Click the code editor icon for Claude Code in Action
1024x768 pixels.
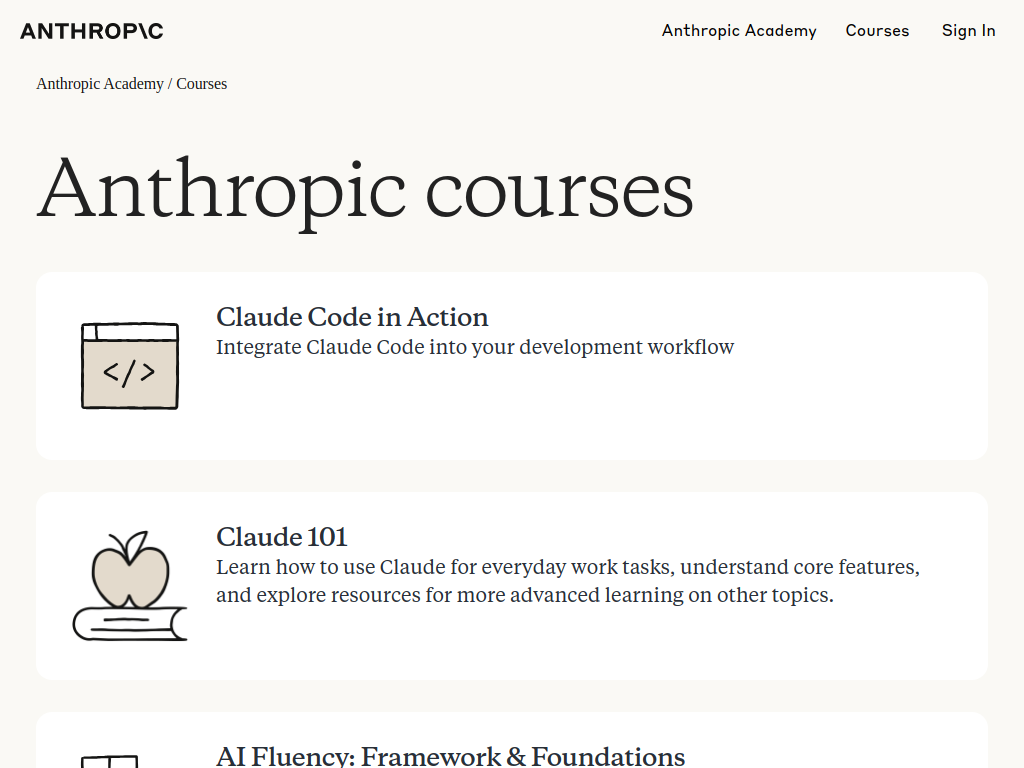(129, 365)
